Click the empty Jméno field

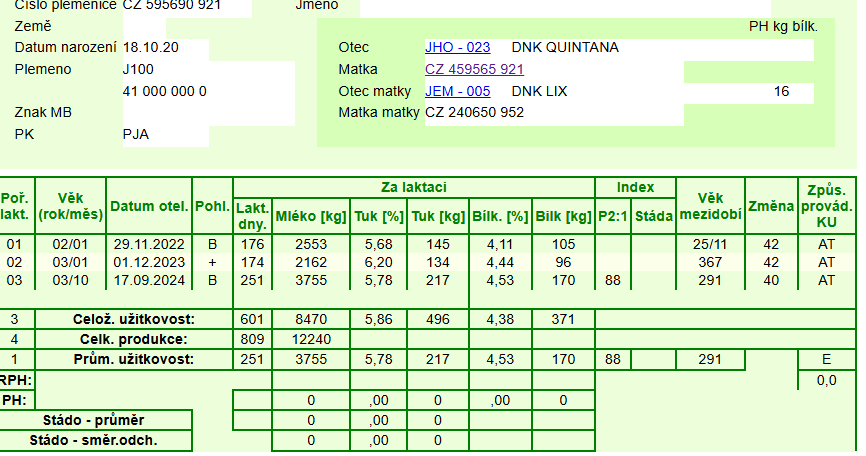600,6
